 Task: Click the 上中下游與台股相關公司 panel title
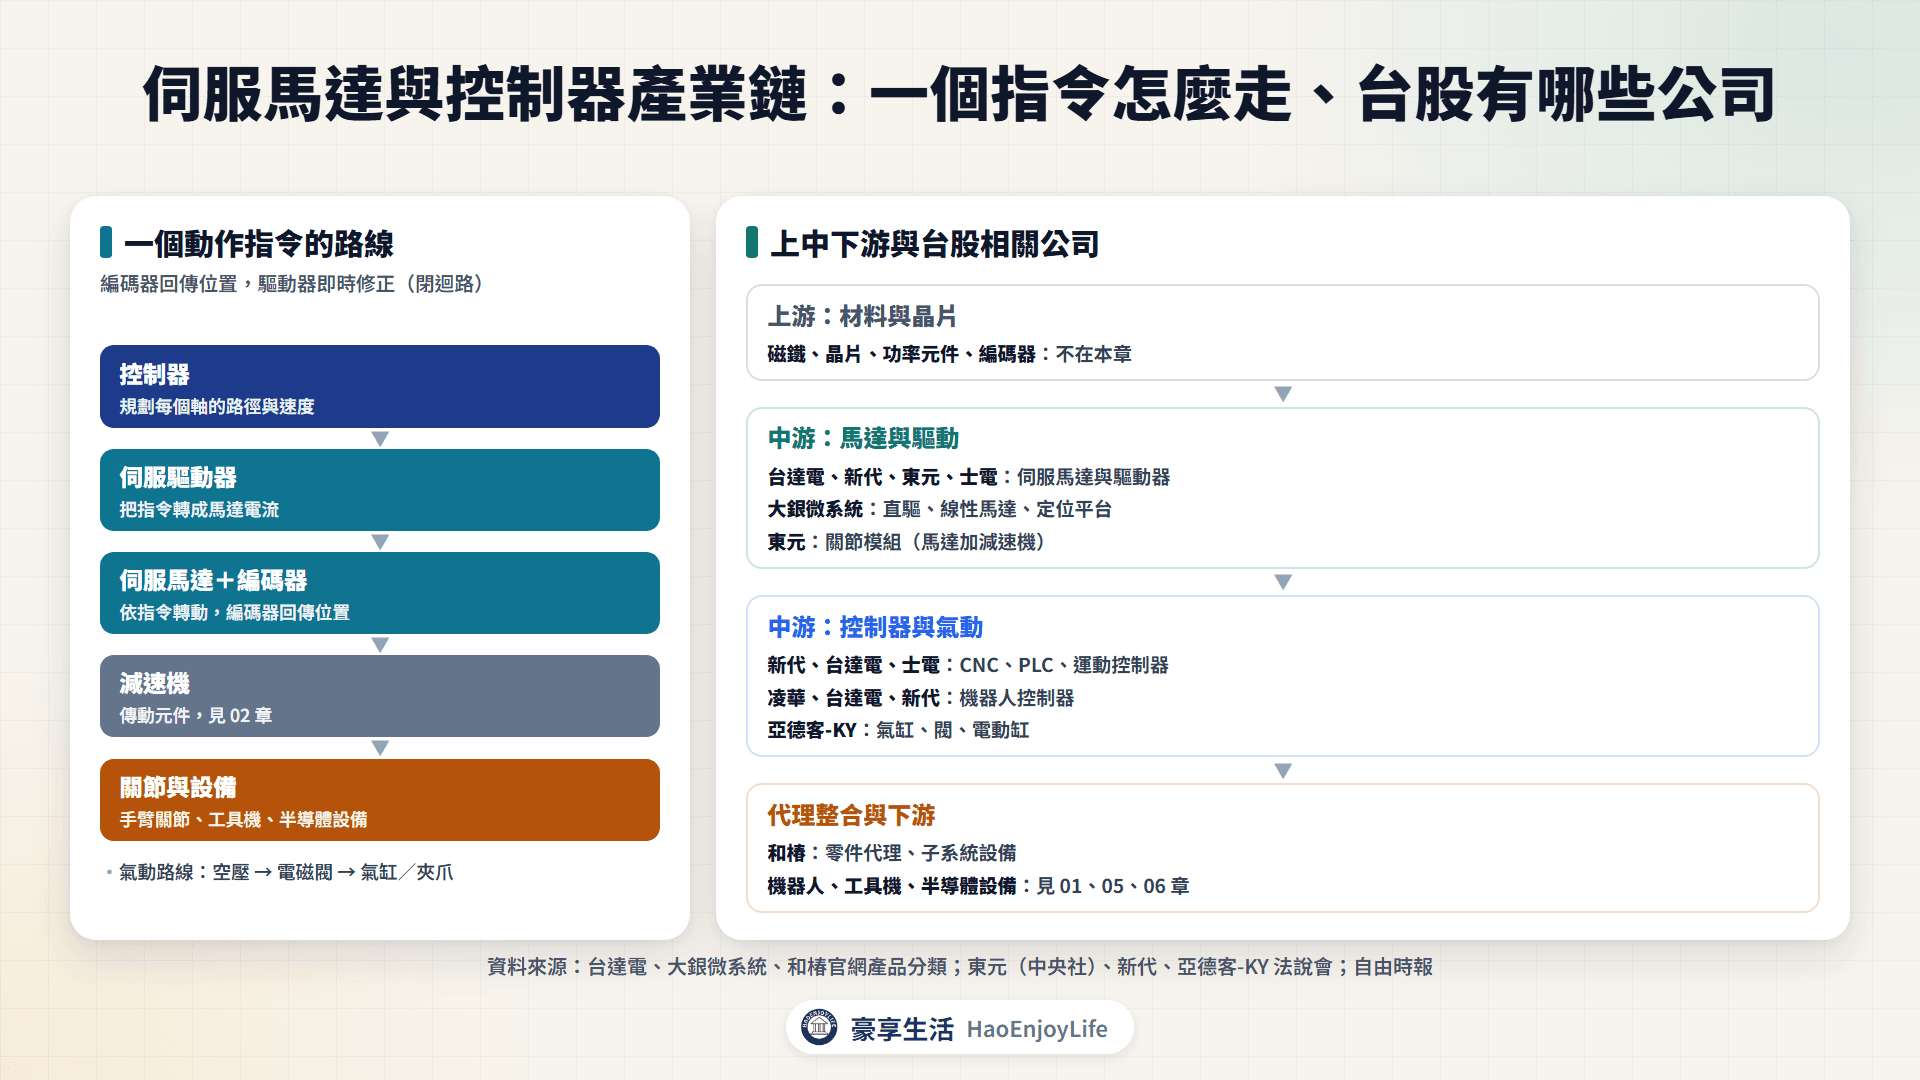coord(935,244)
